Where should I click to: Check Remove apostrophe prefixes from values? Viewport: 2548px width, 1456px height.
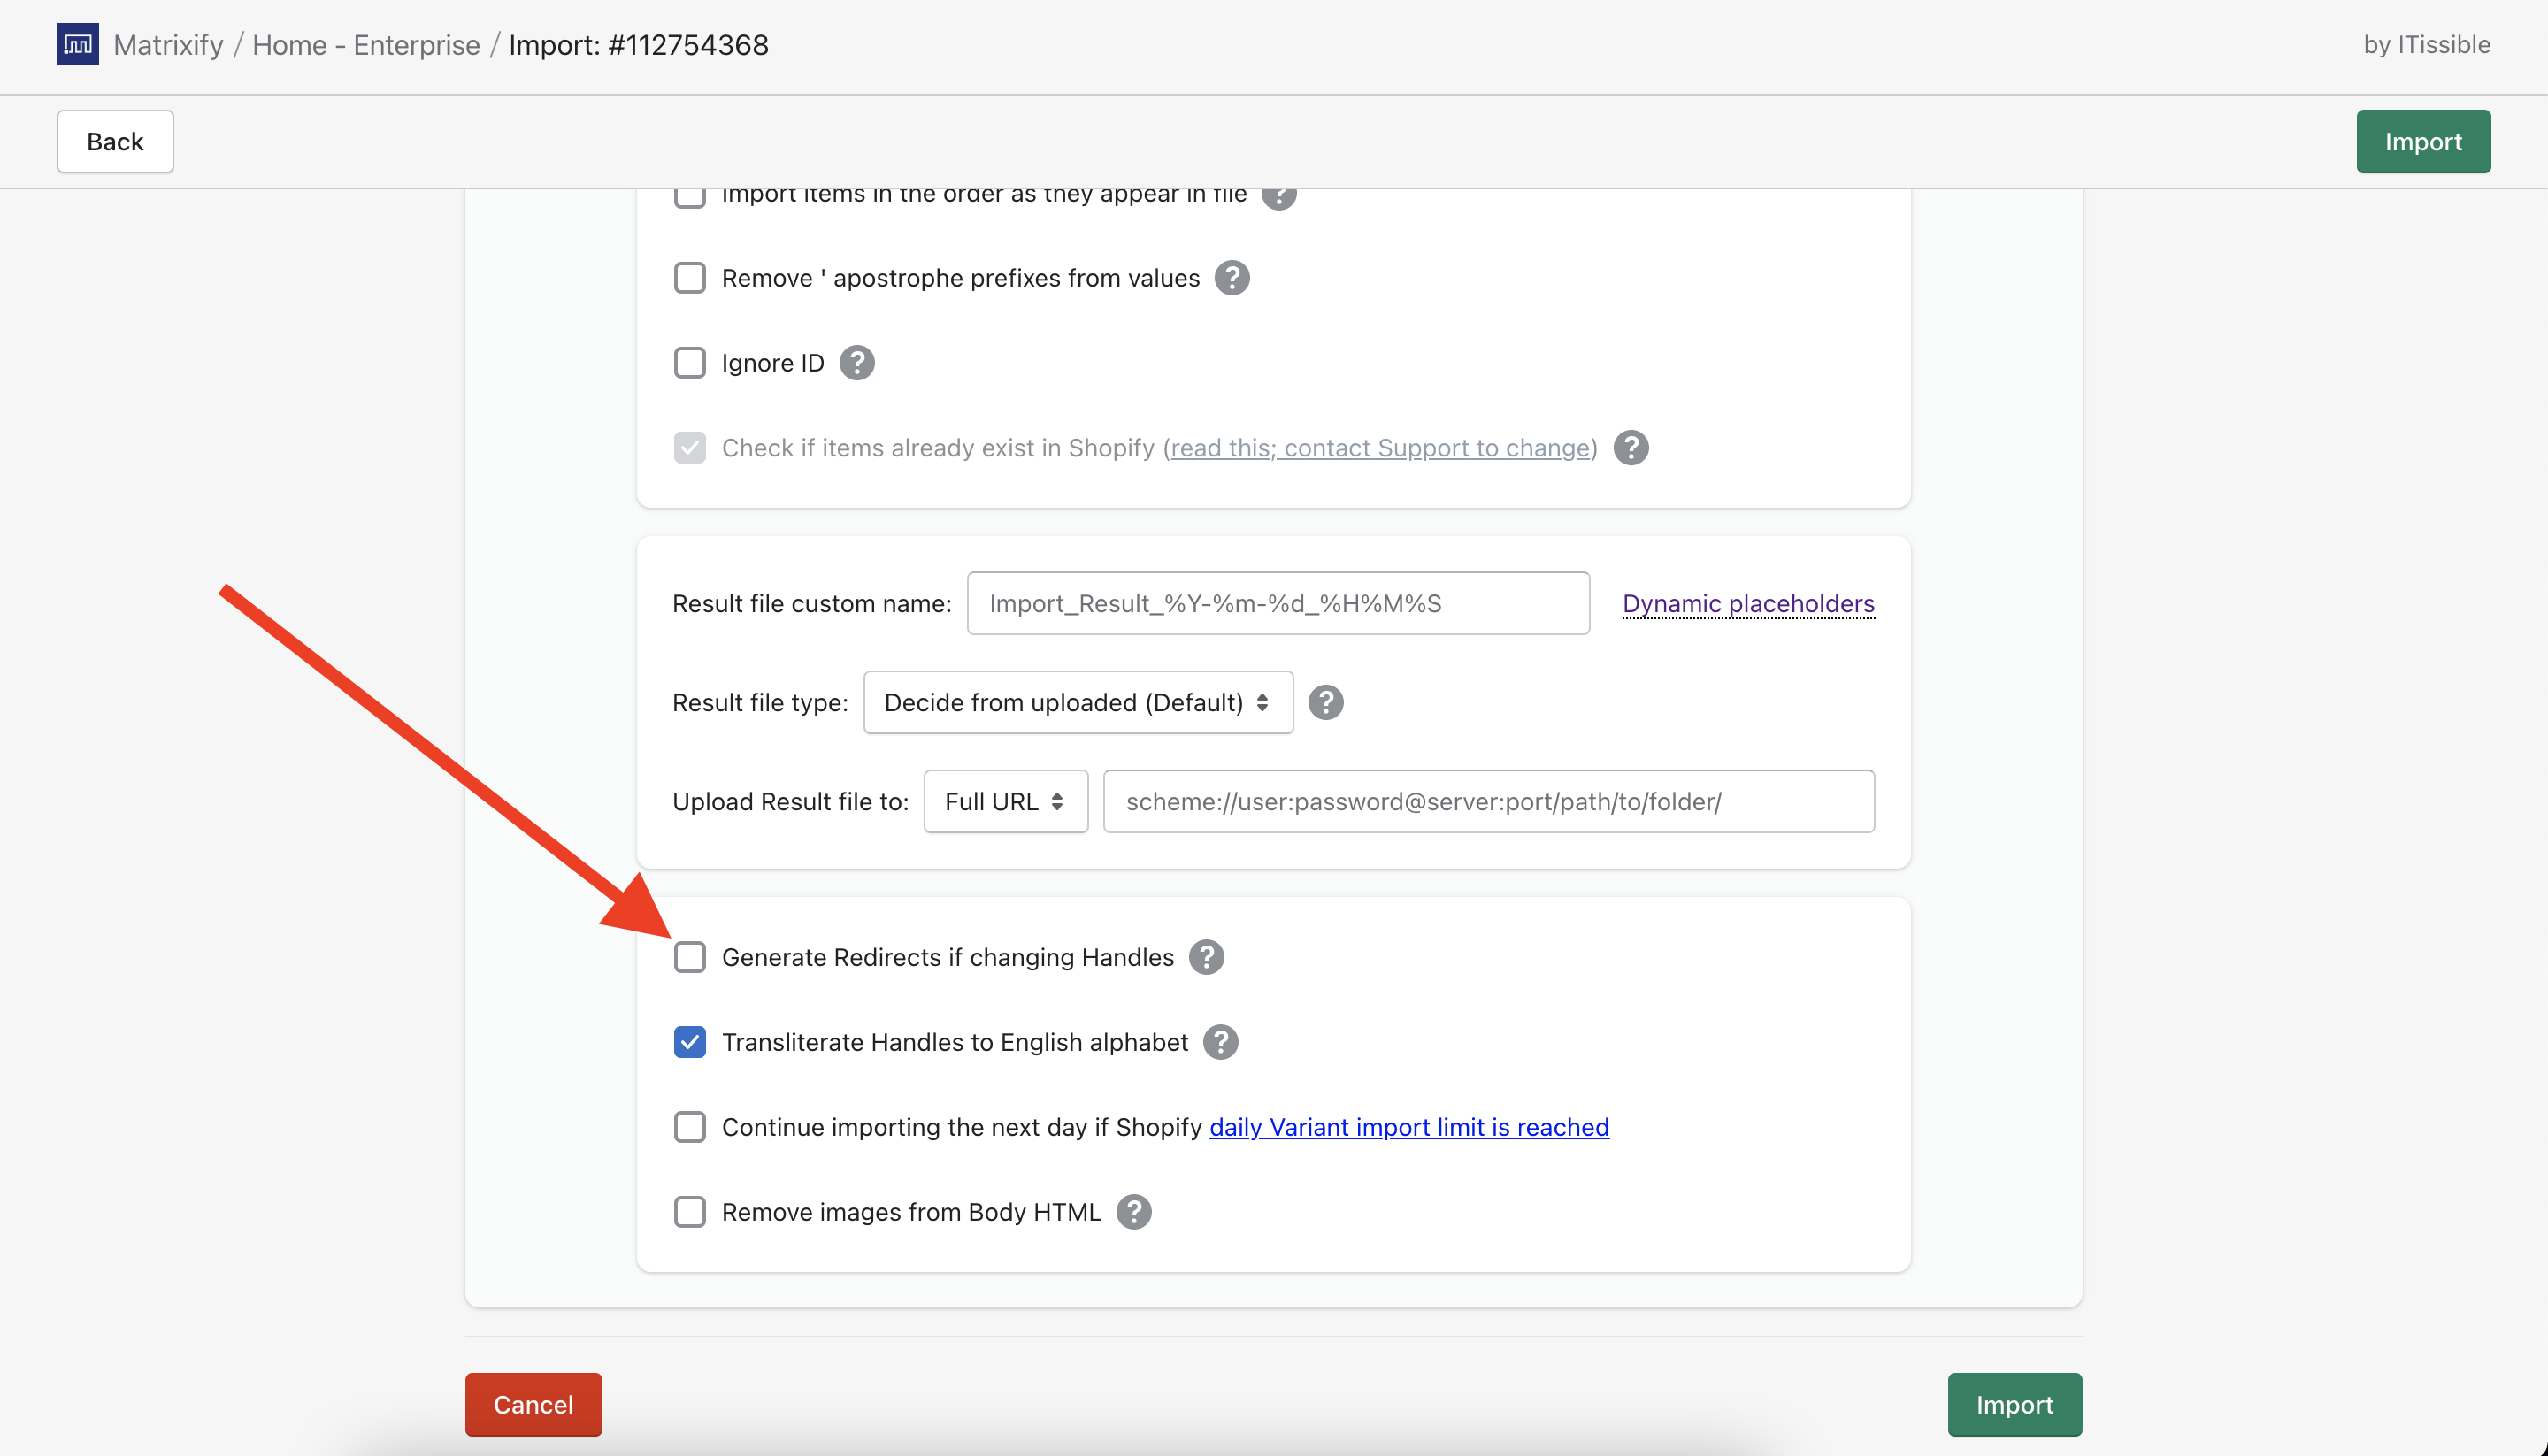689,278
